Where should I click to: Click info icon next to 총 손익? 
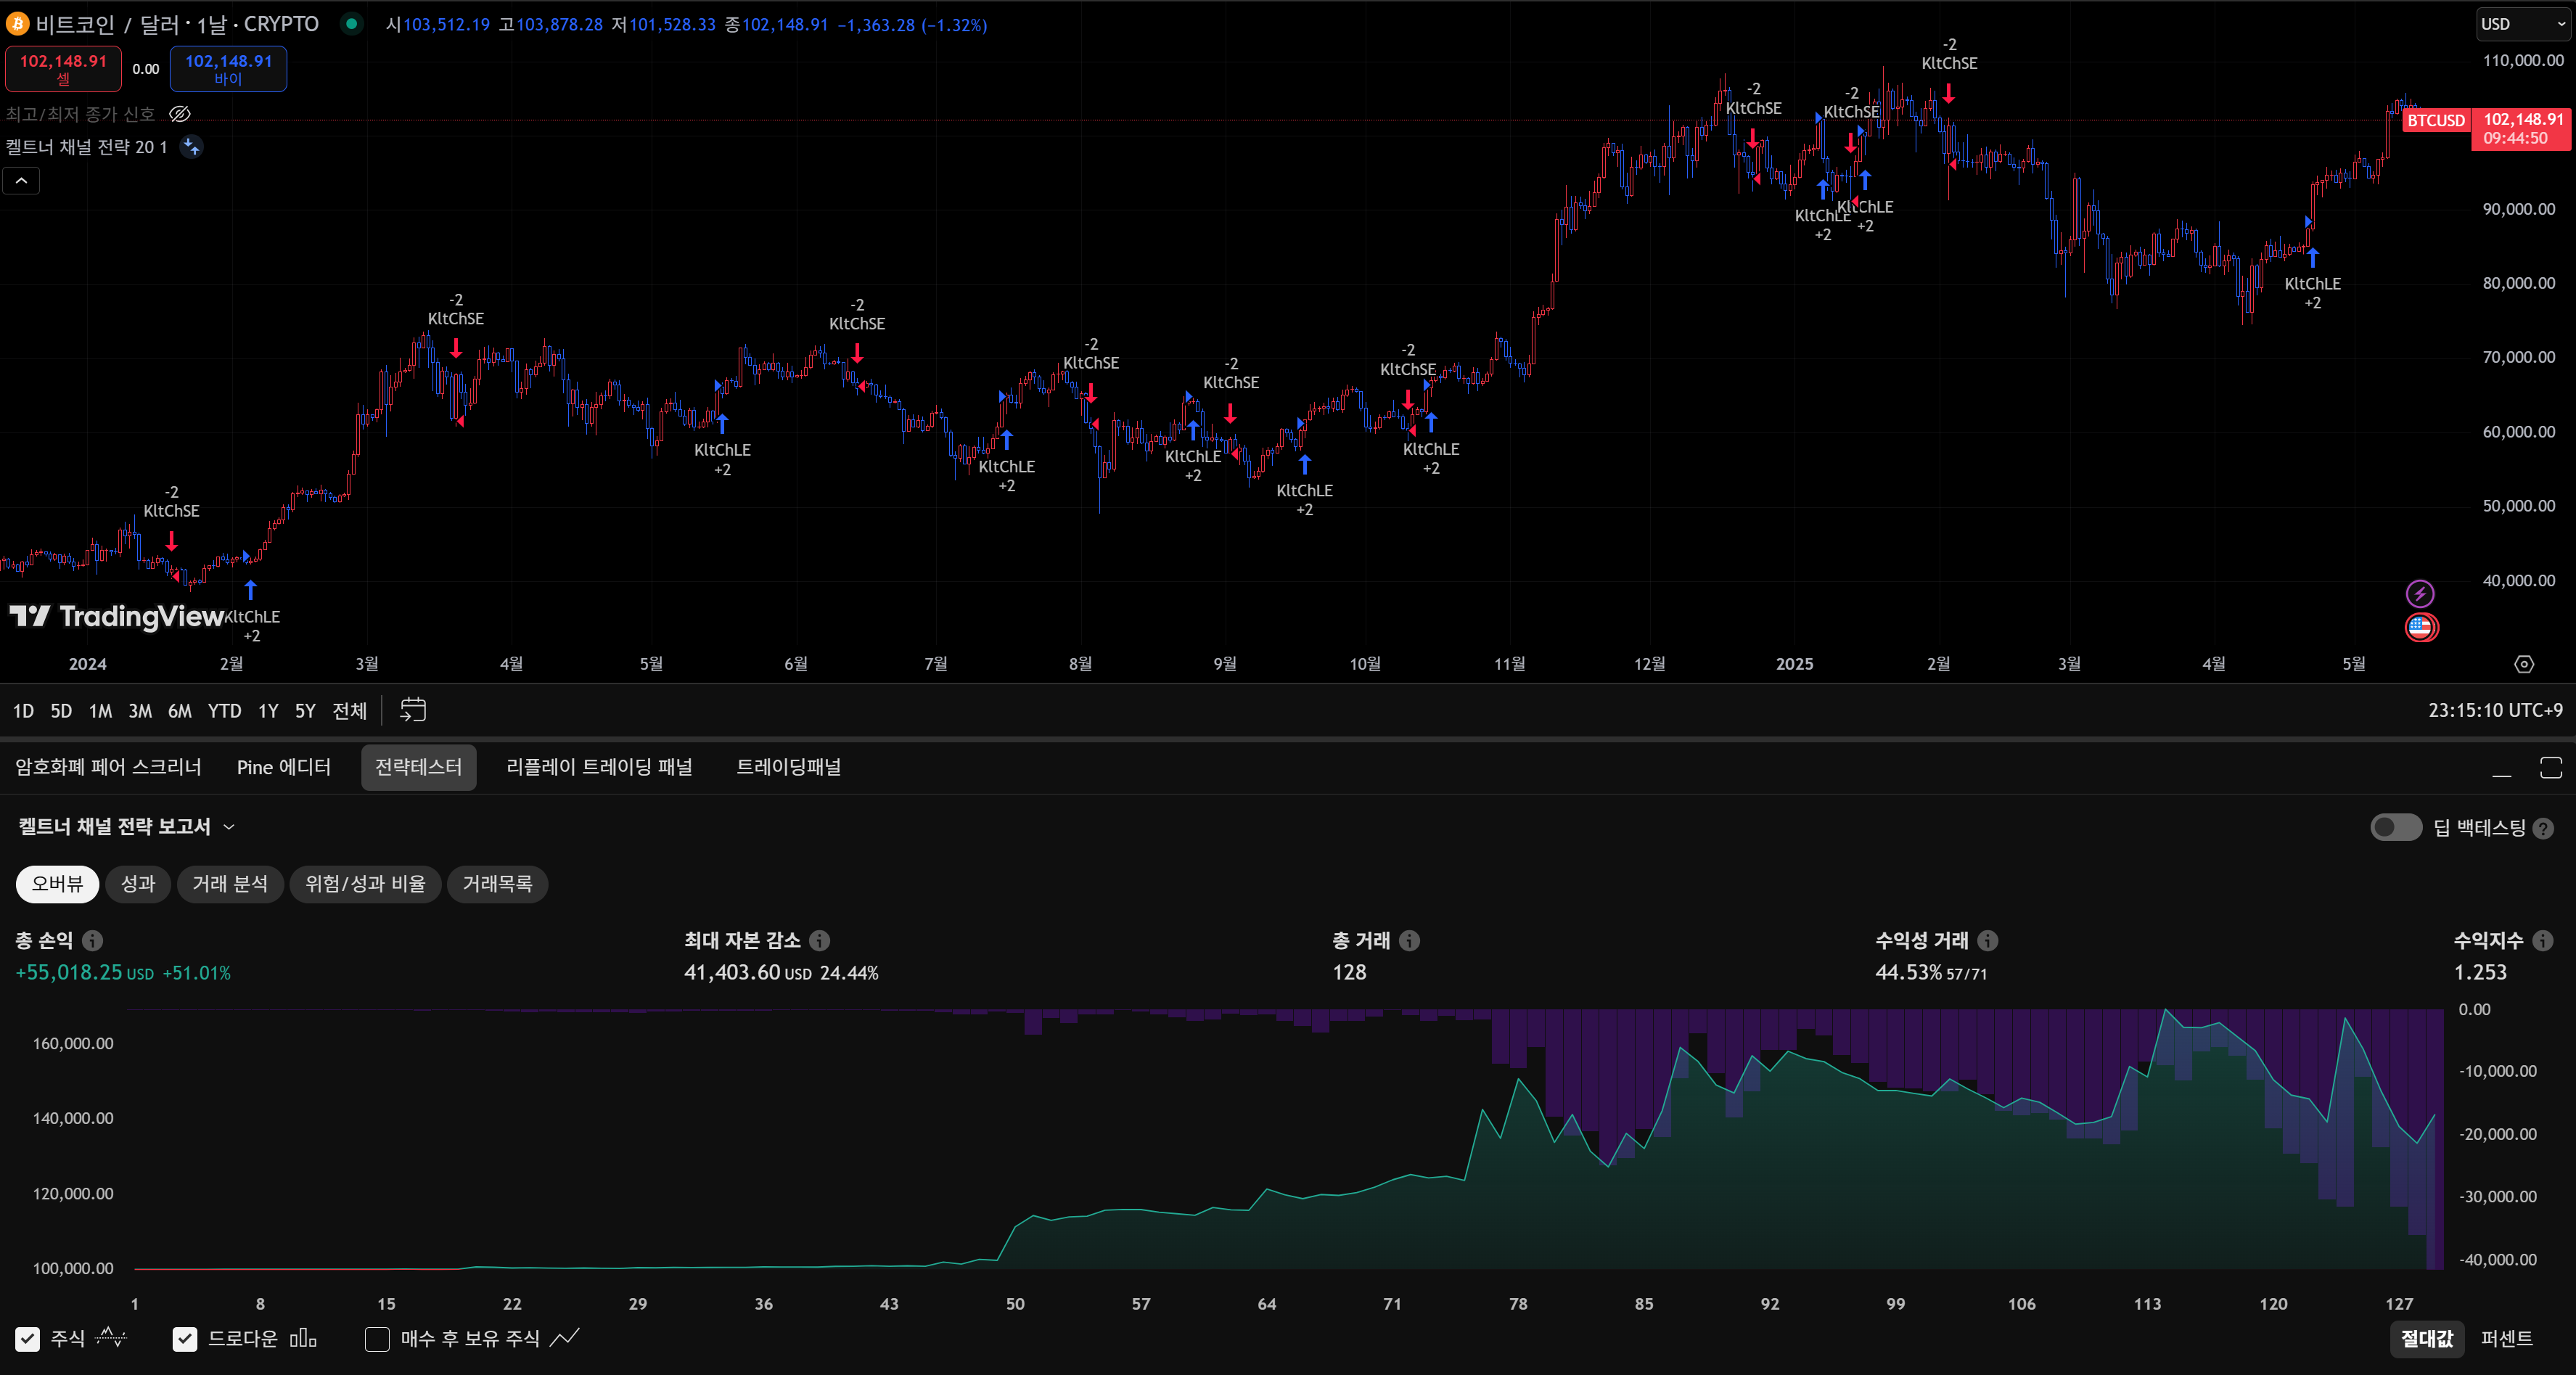tap(92, 941)
